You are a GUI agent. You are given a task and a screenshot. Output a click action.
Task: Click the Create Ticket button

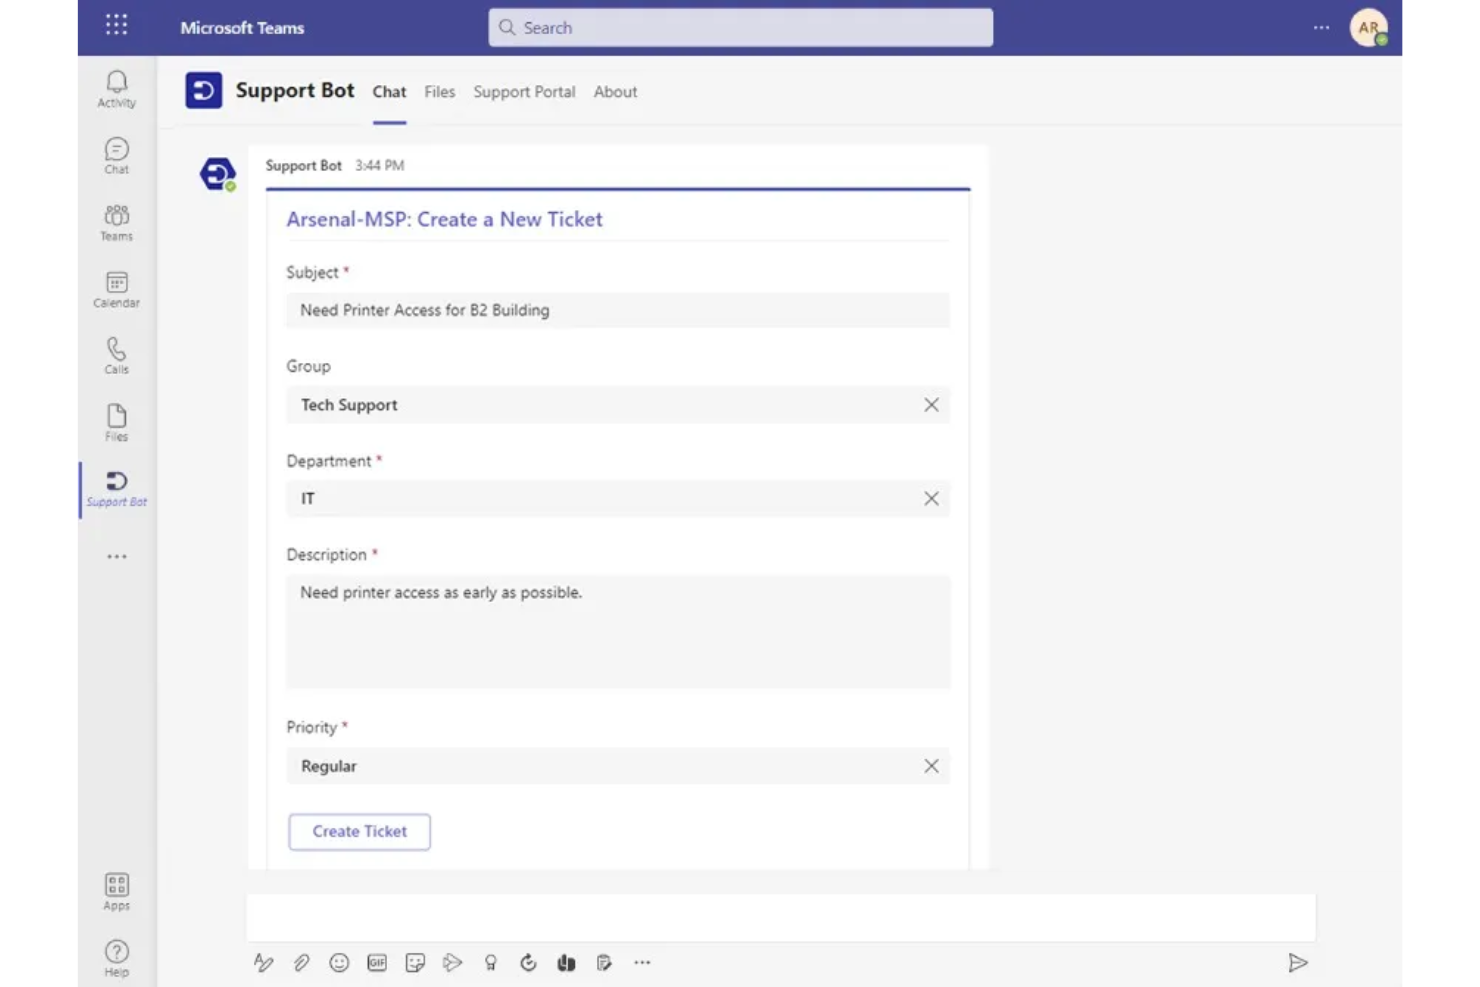tap(359, 831)
